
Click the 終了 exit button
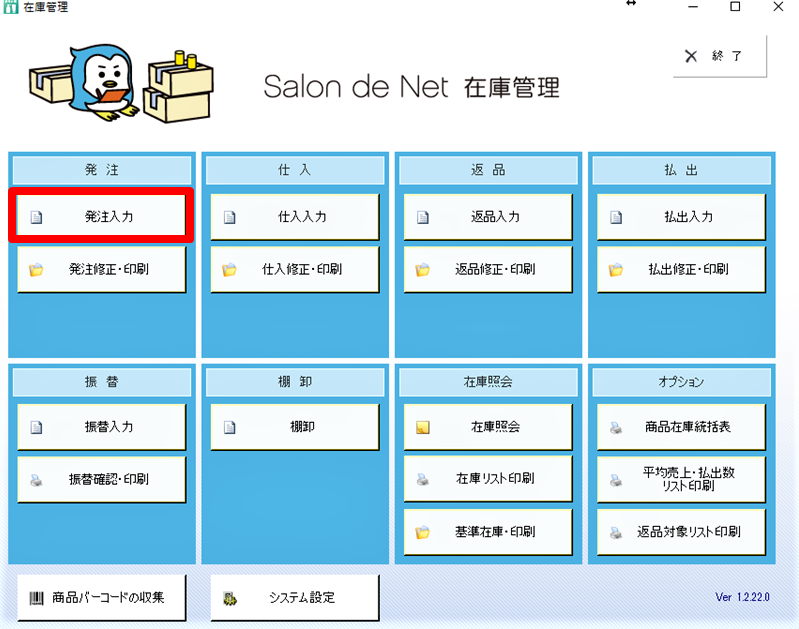click(720, 56)
